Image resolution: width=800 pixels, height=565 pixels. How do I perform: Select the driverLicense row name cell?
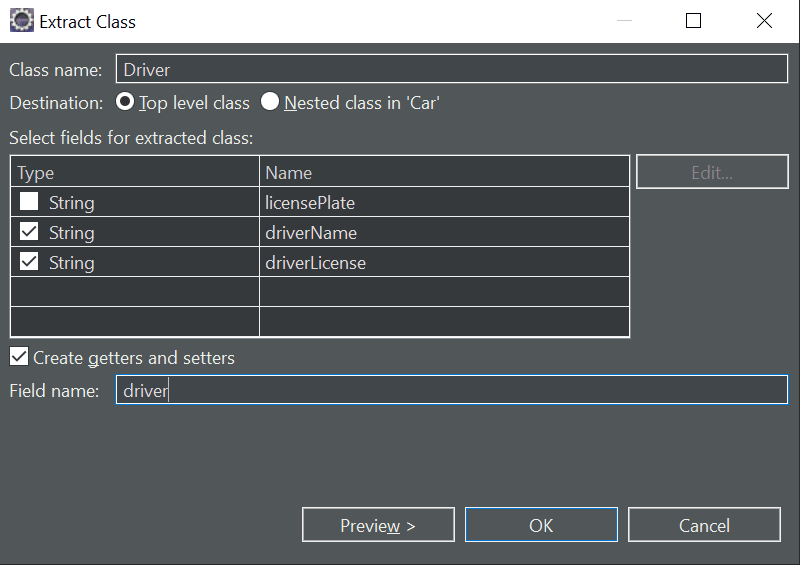(444, 262)
